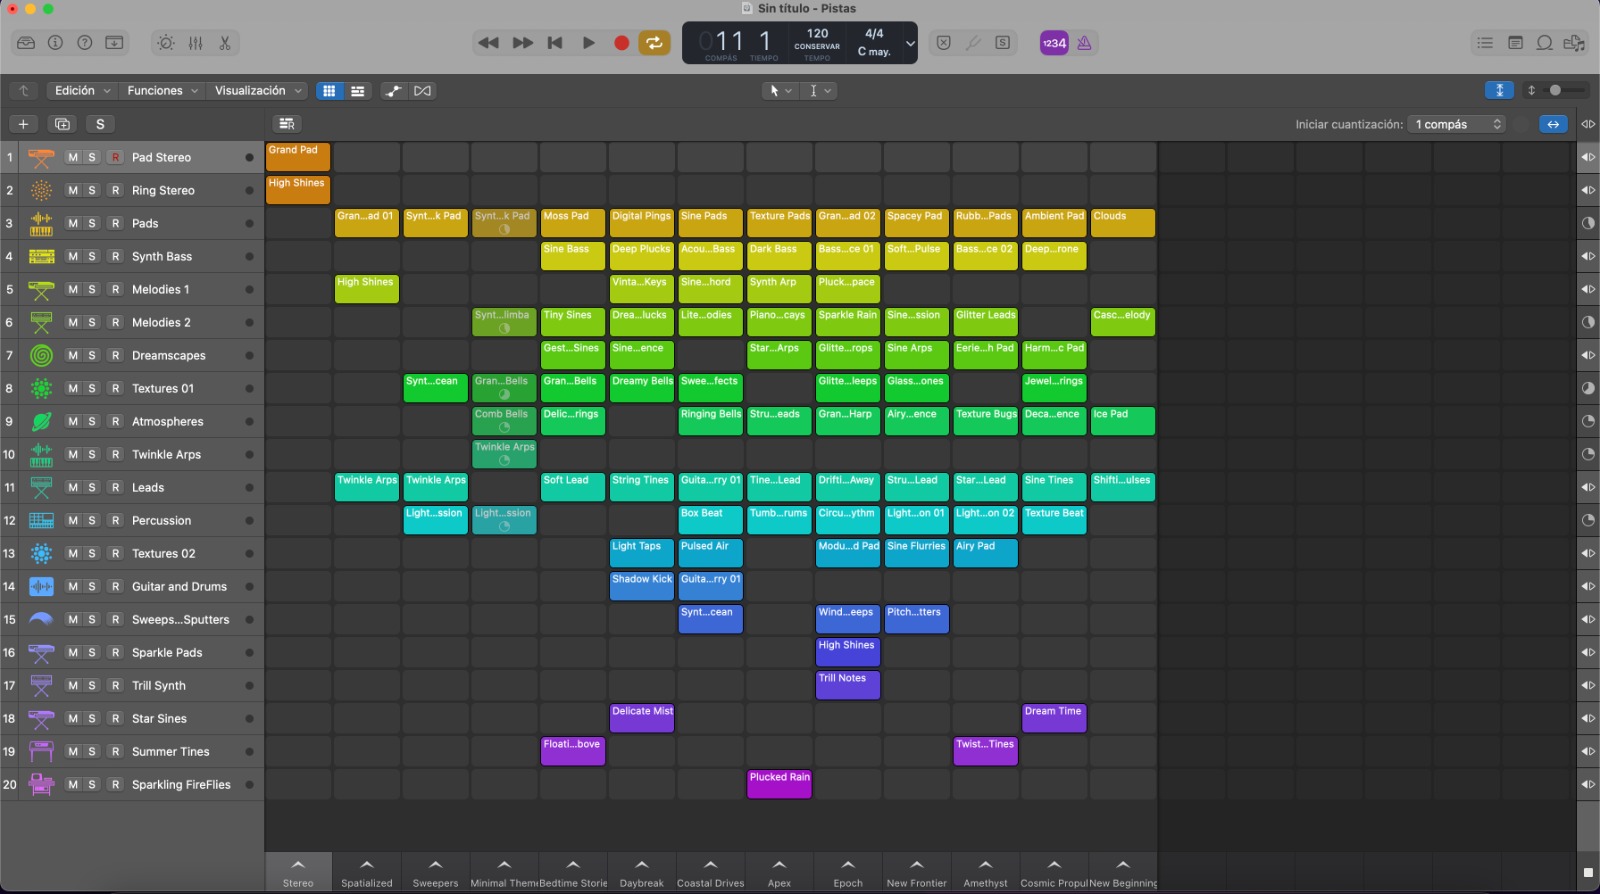The image size is (1600, 894).
Task: Open the Funciones dropdown menu
Action: tap(162, 91)
